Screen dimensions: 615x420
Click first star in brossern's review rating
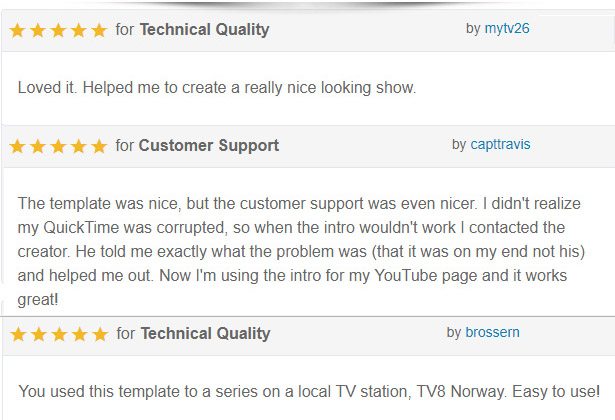[x=18, y=334]
